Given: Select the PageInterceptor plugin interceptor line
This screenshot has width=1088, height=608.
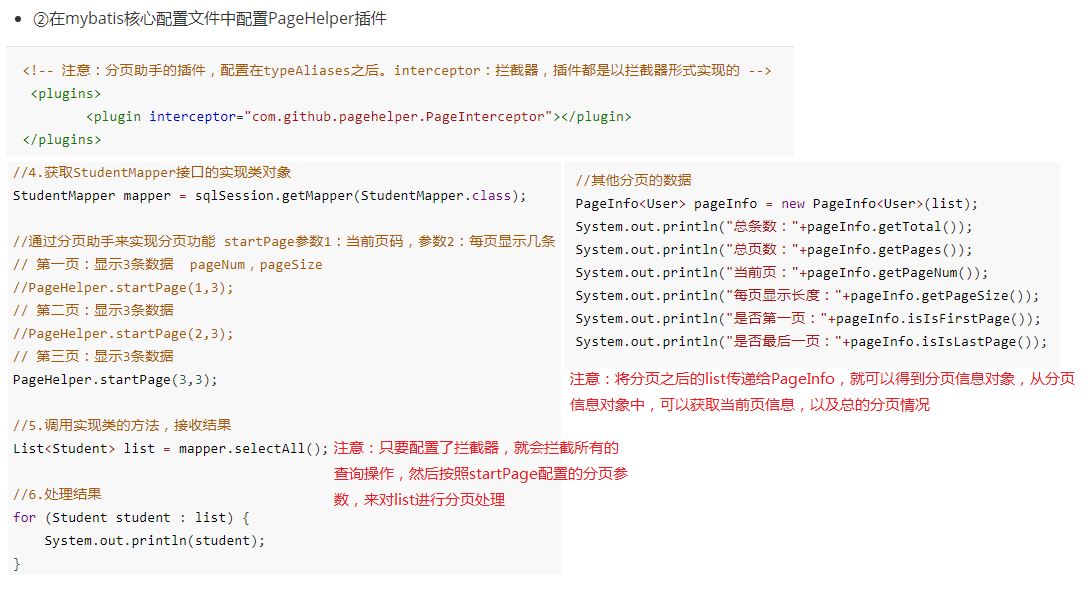Looking at the screenshot, I should tap(359, 117).
